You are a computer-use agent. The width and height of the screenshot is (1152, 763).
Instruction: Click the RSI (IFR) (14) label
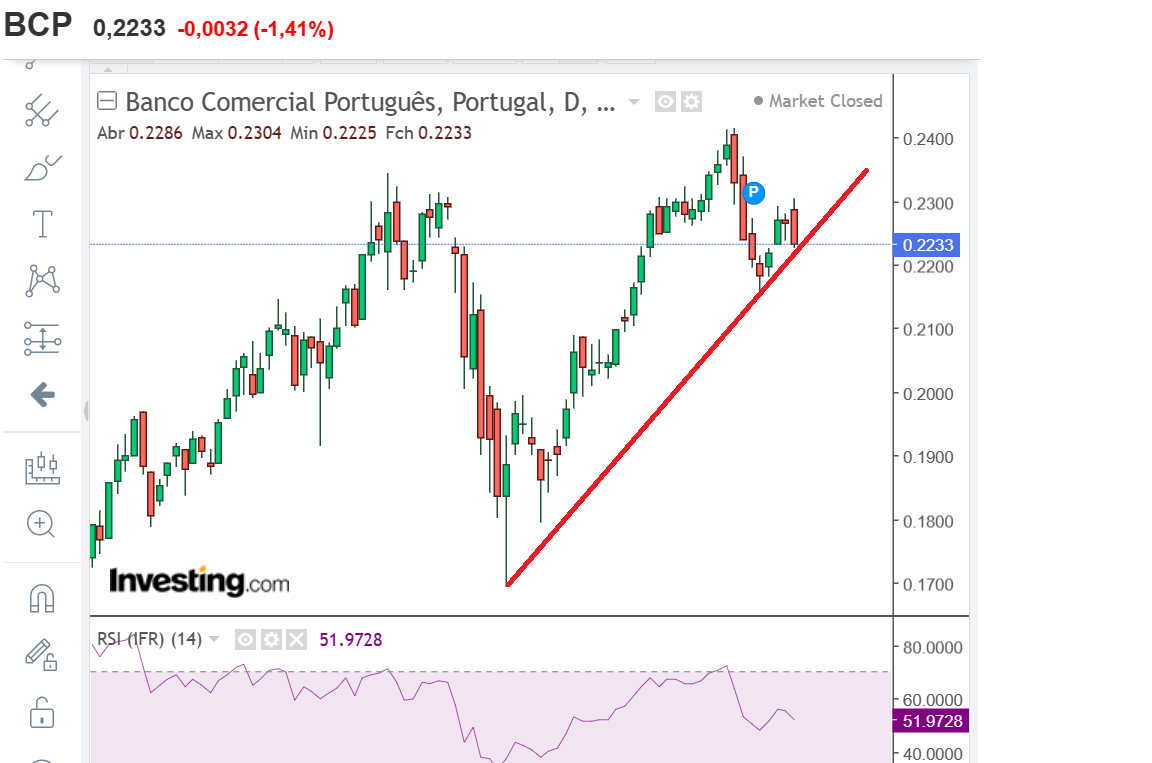pyautogui.click(x=149, y=639)
